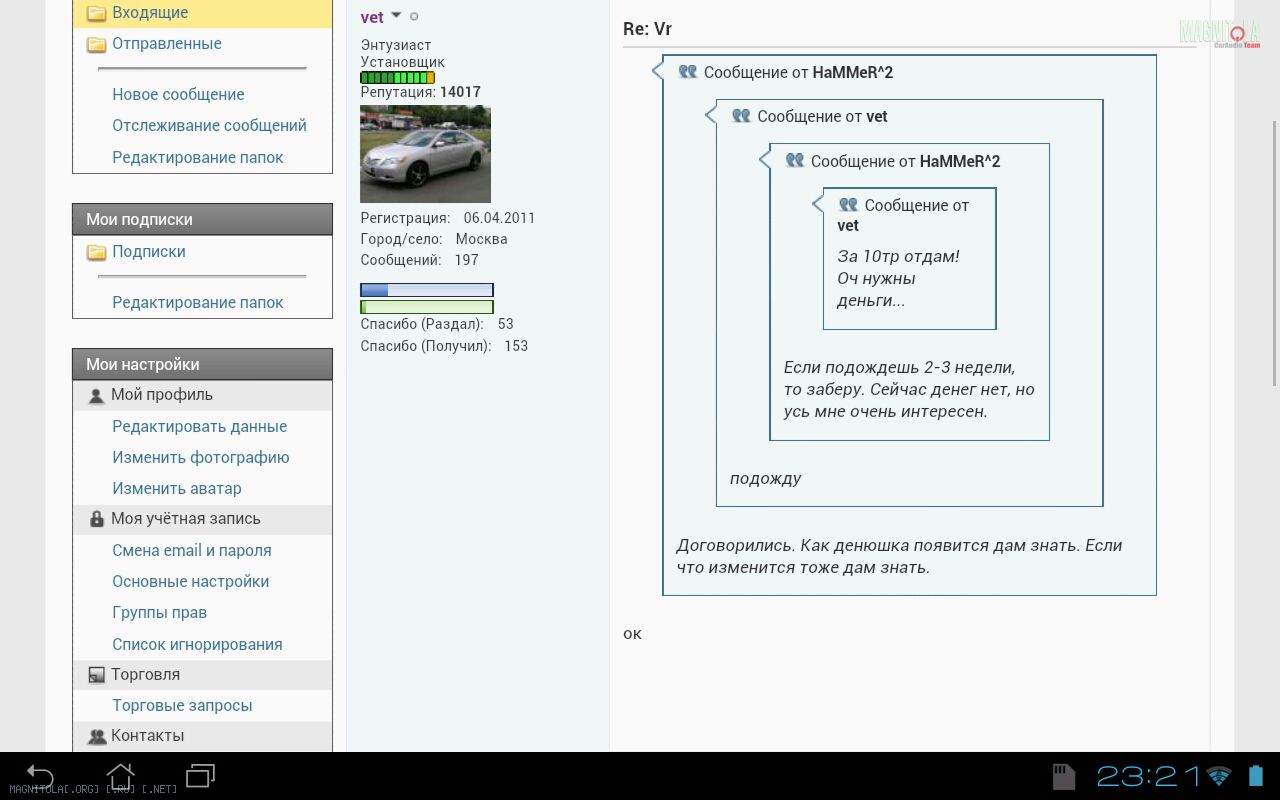Open the Входящие folder
Viewport: 1280px width, 800px height.
click(150, 13)
